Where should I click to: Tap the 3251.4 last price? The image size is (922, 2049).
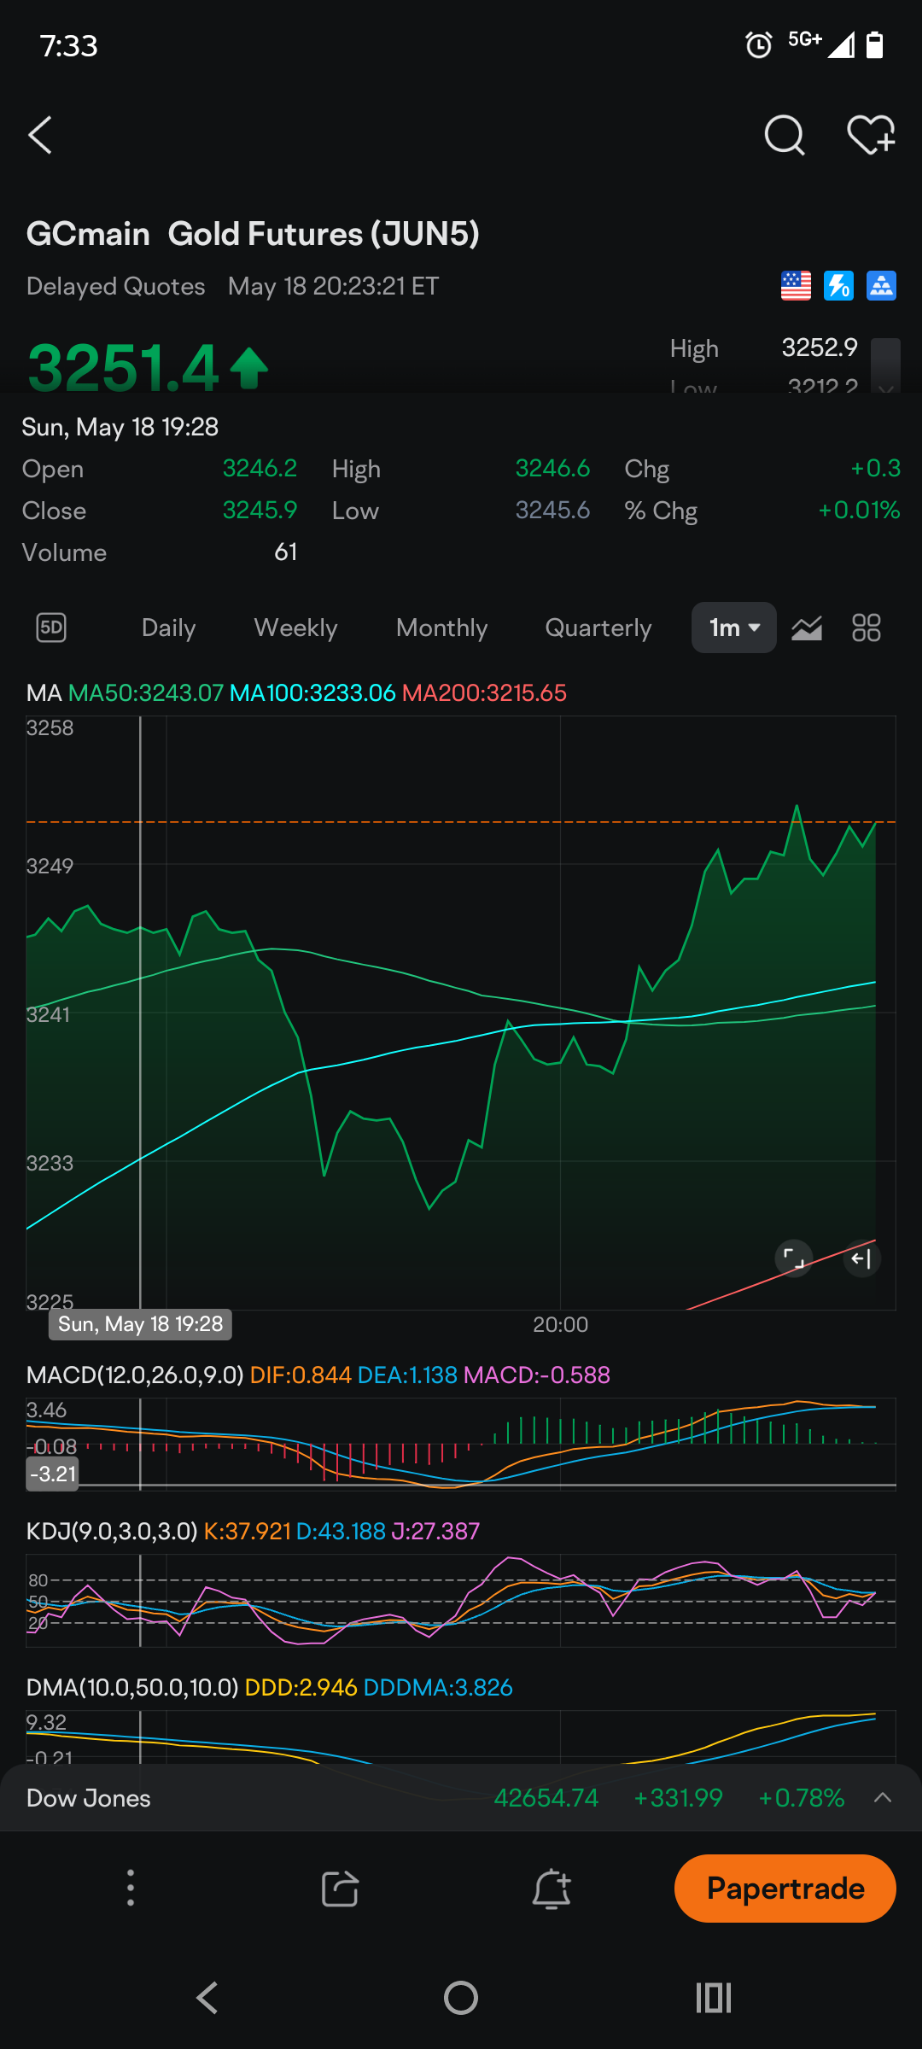(x=122, y=367)
